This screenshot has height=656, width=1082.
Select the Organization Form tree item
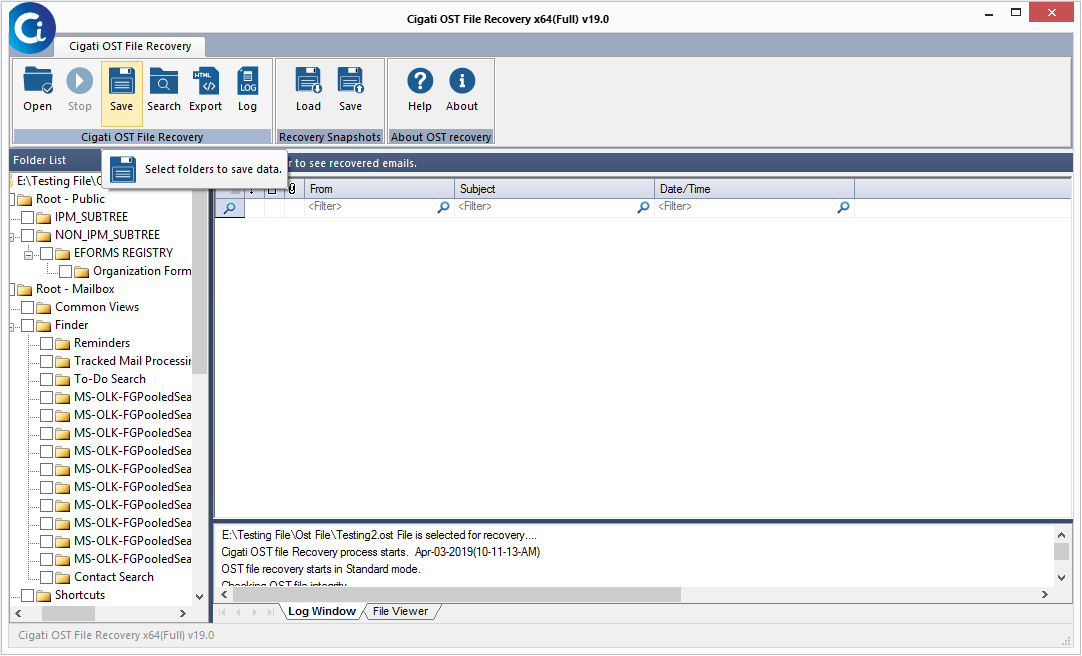coord(142,271)
